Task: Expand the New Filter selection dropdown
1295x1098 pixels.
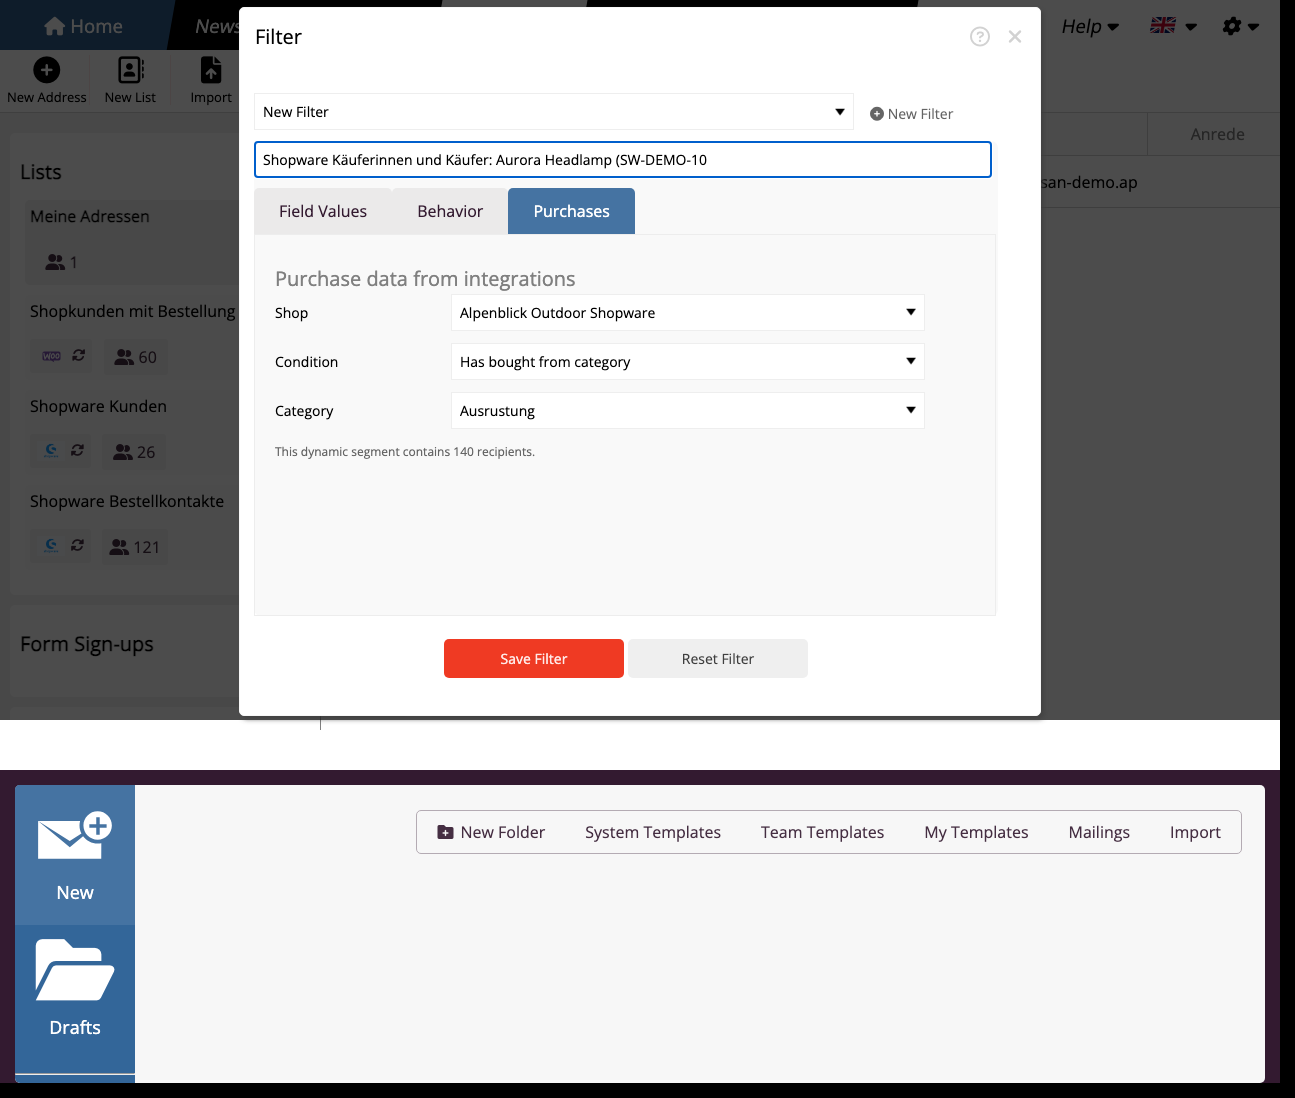Action: [x=554, y=112]
